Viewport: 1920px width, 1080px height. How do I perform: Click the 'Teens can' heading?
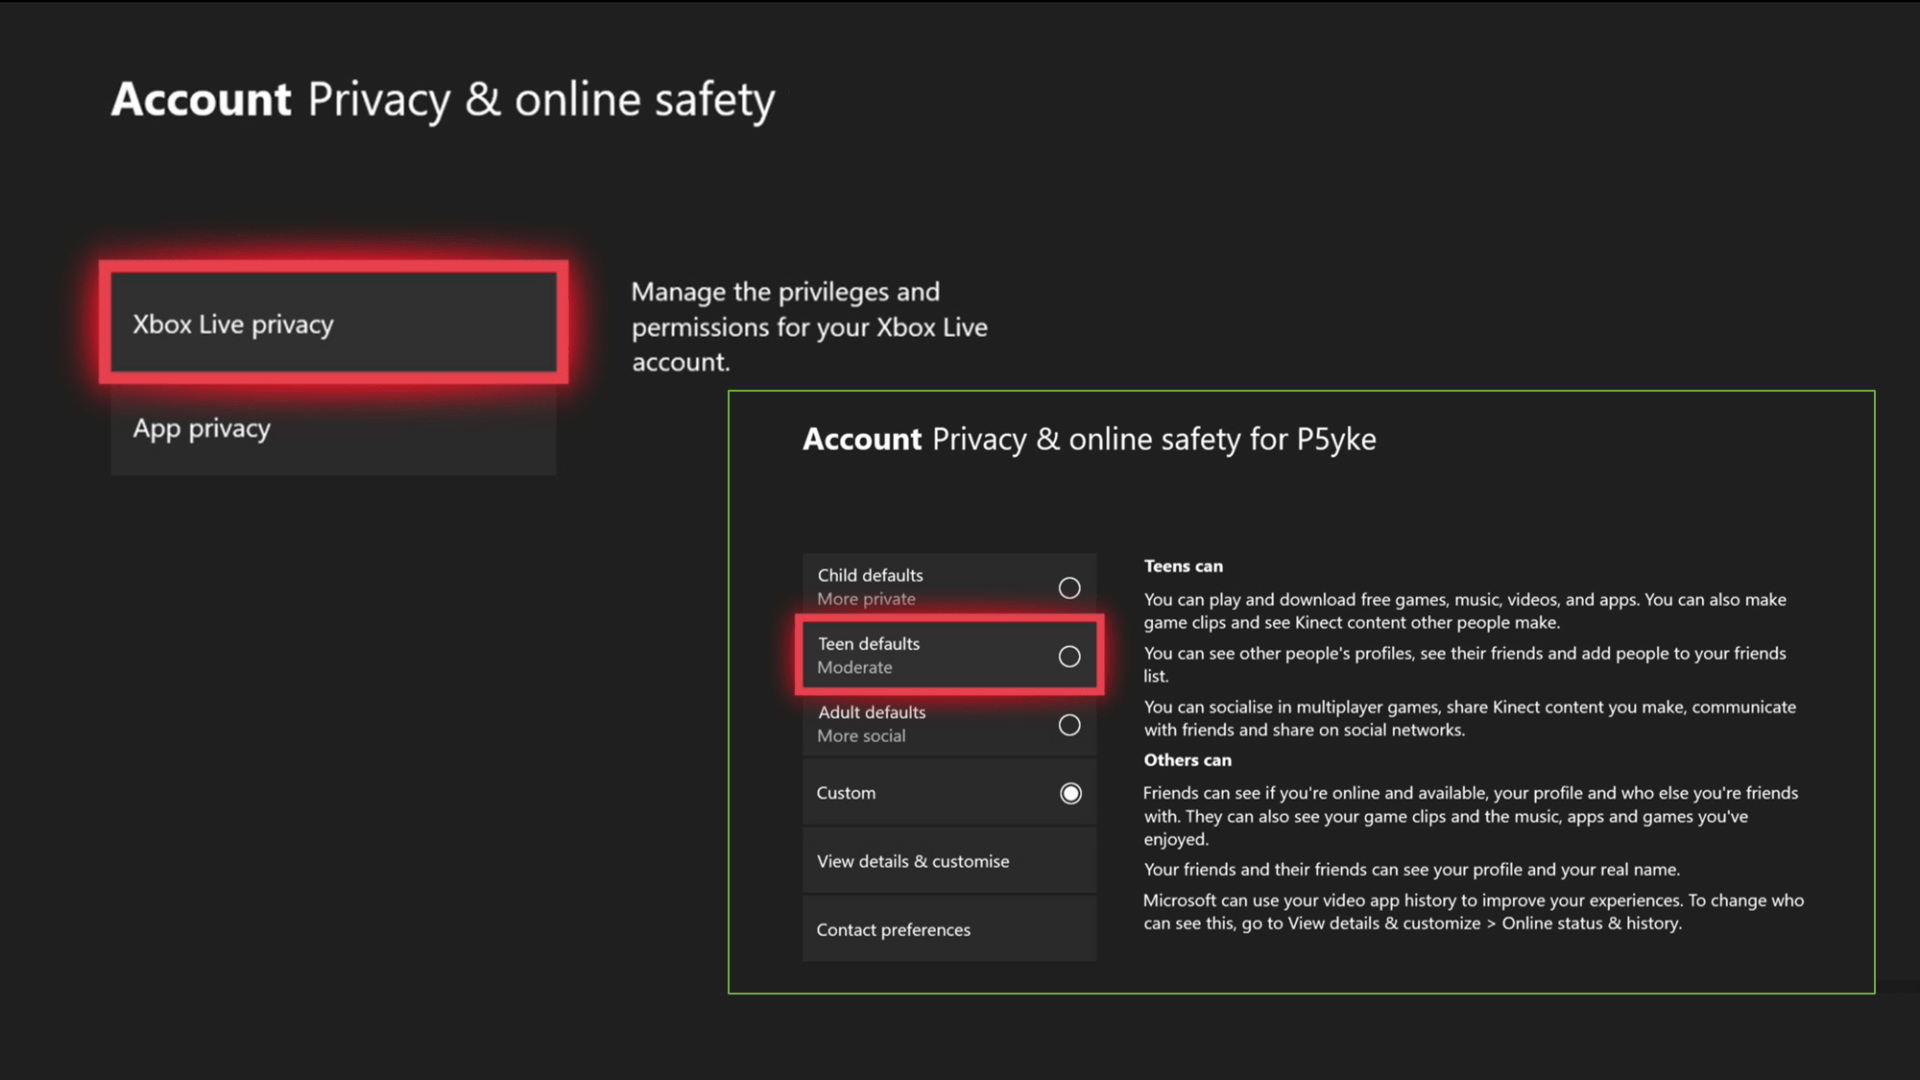tap(1183, 566)
